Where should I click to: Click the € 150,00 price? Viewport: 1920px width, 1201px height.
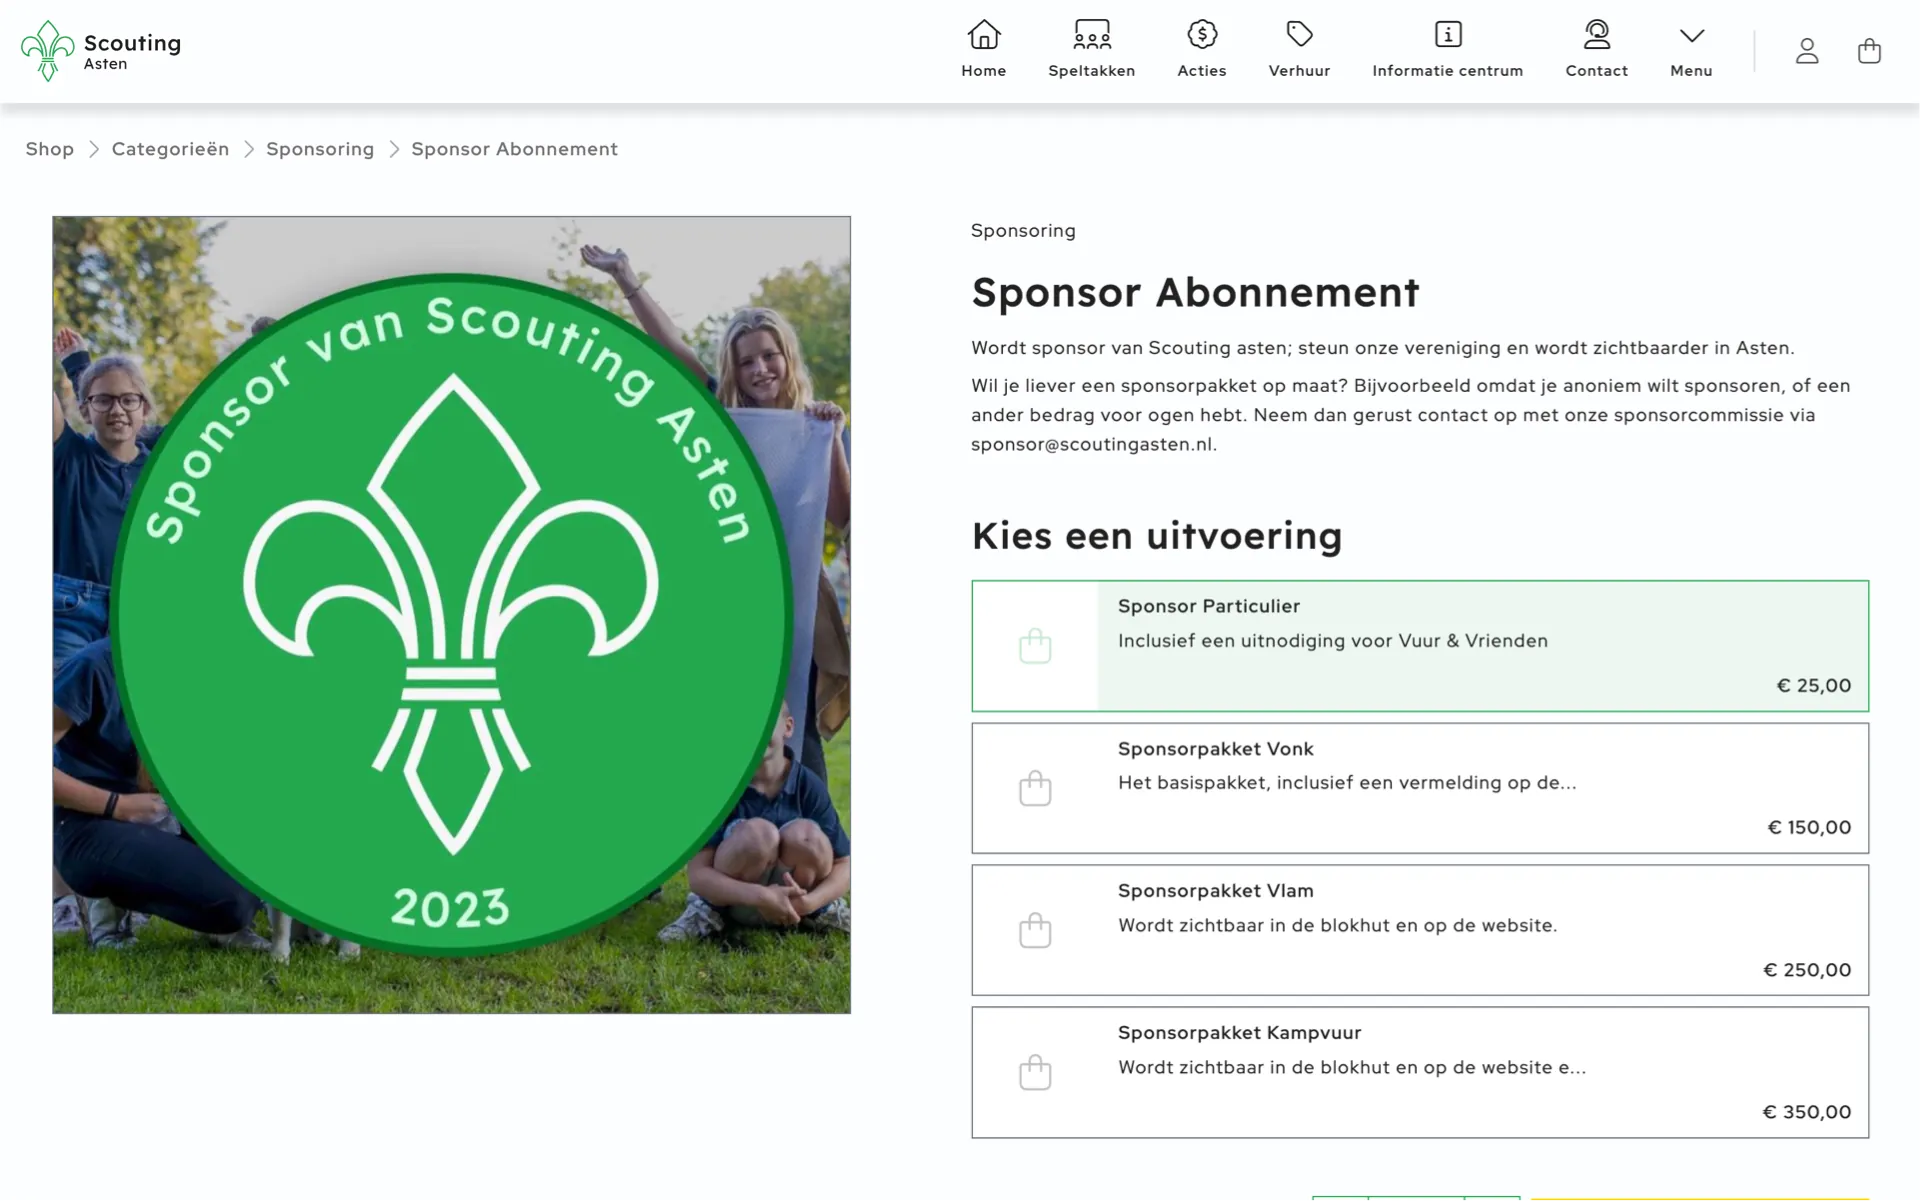(x=1809, y=828)
